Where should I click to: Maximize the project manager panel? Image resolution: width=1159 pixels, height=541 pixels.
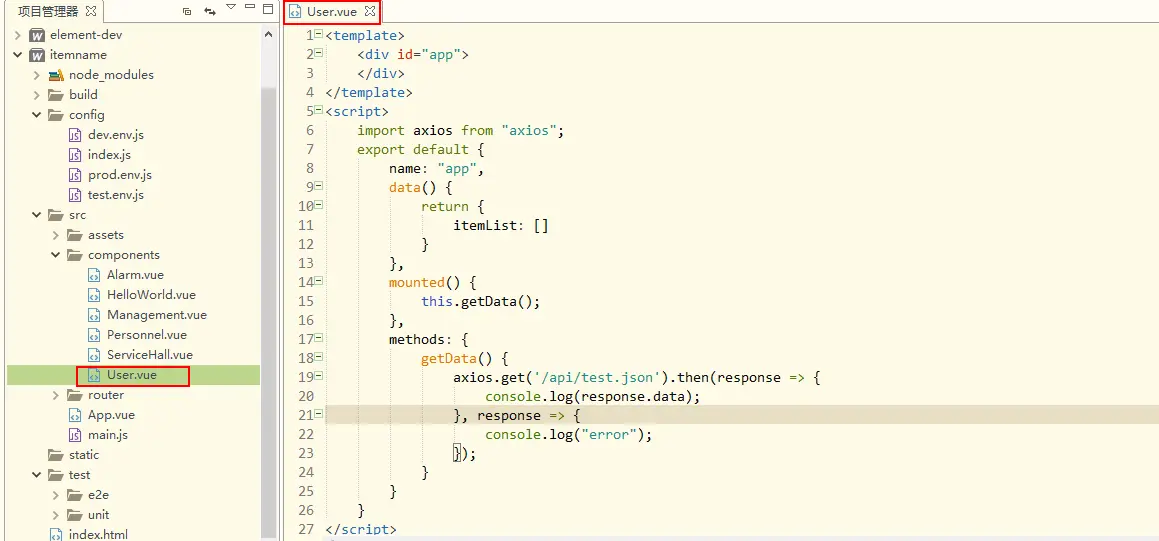tap(268, 9)
